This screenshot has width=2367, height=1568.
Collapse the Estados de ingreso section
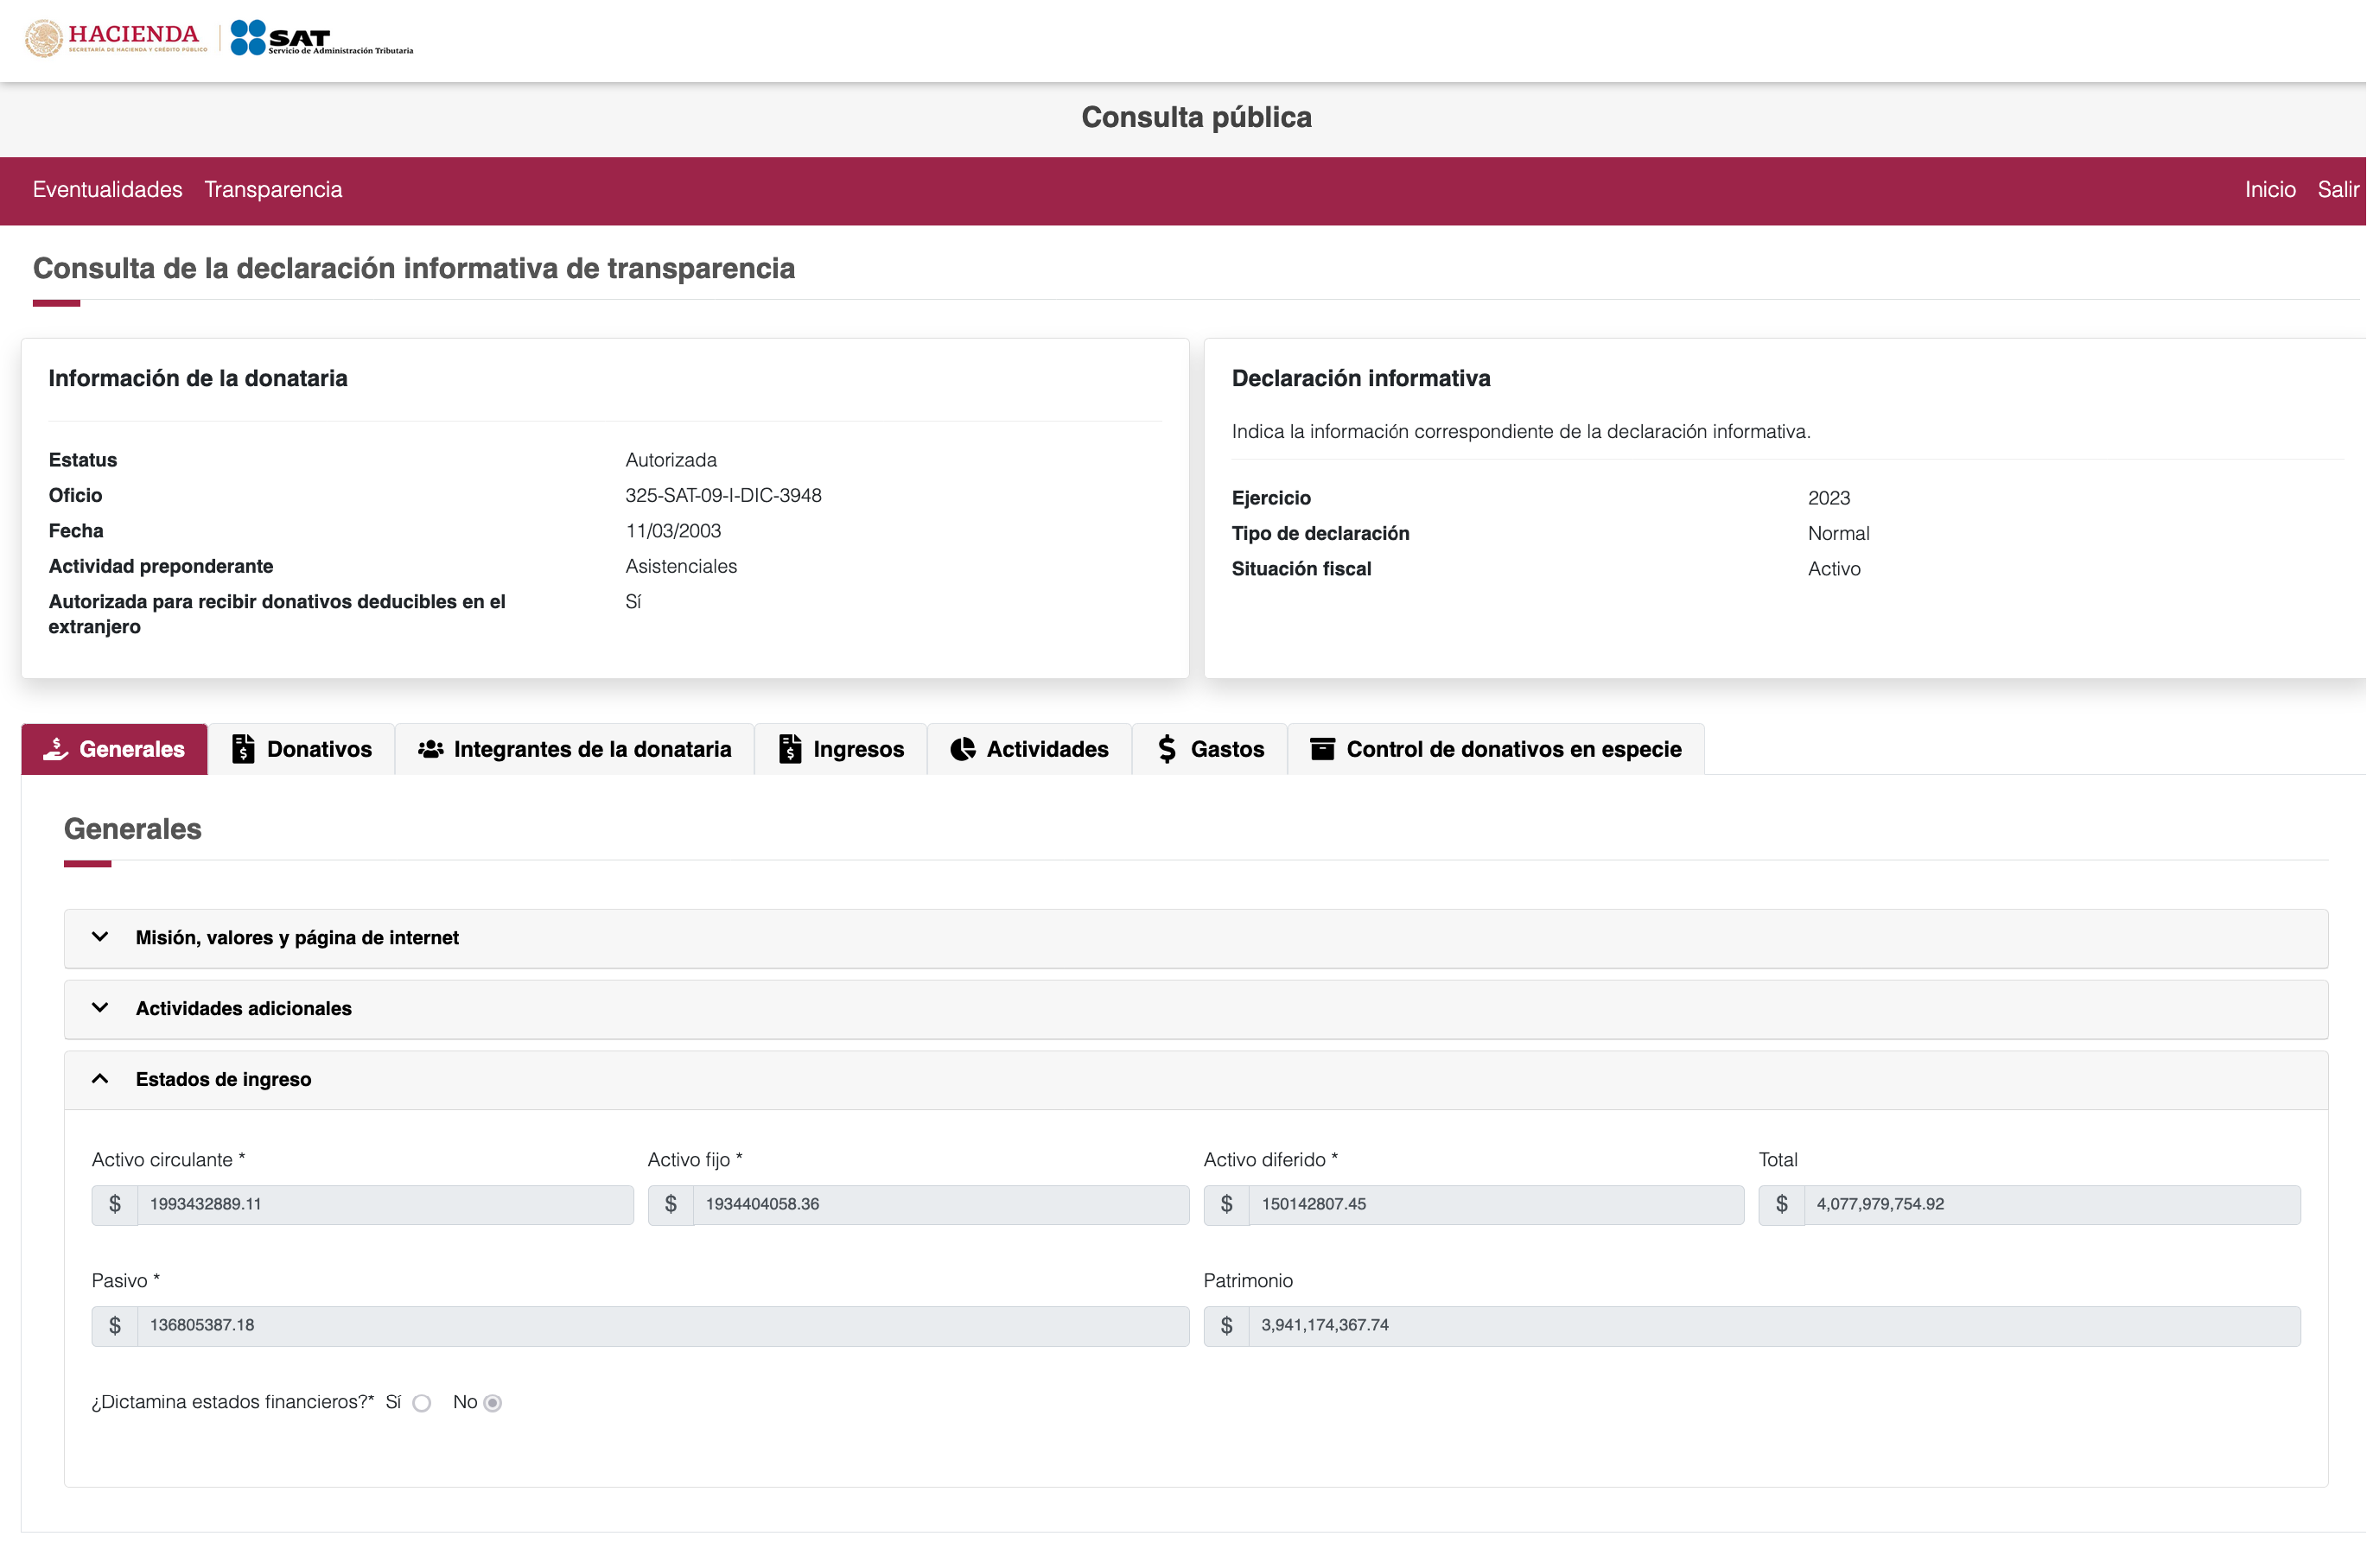coord(223,1079)
